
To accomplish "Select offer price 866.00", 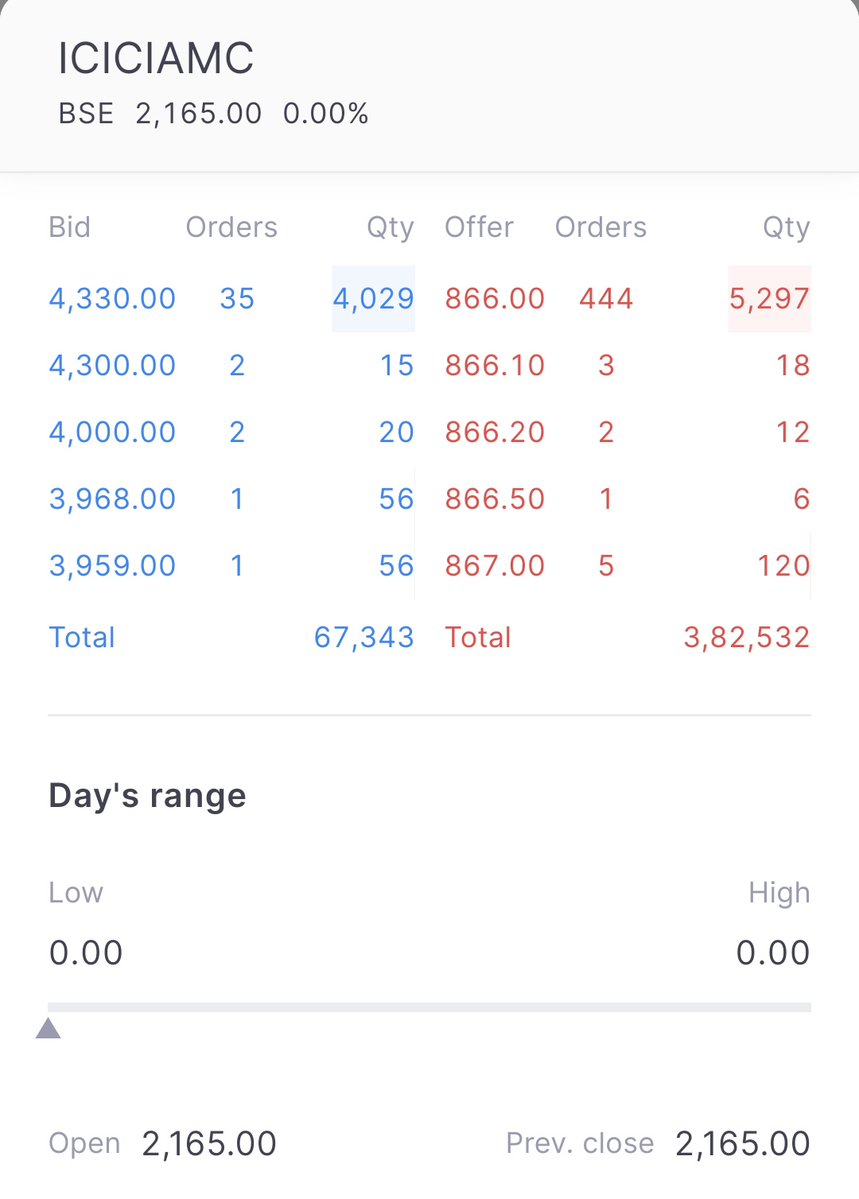I will [495, 298].
